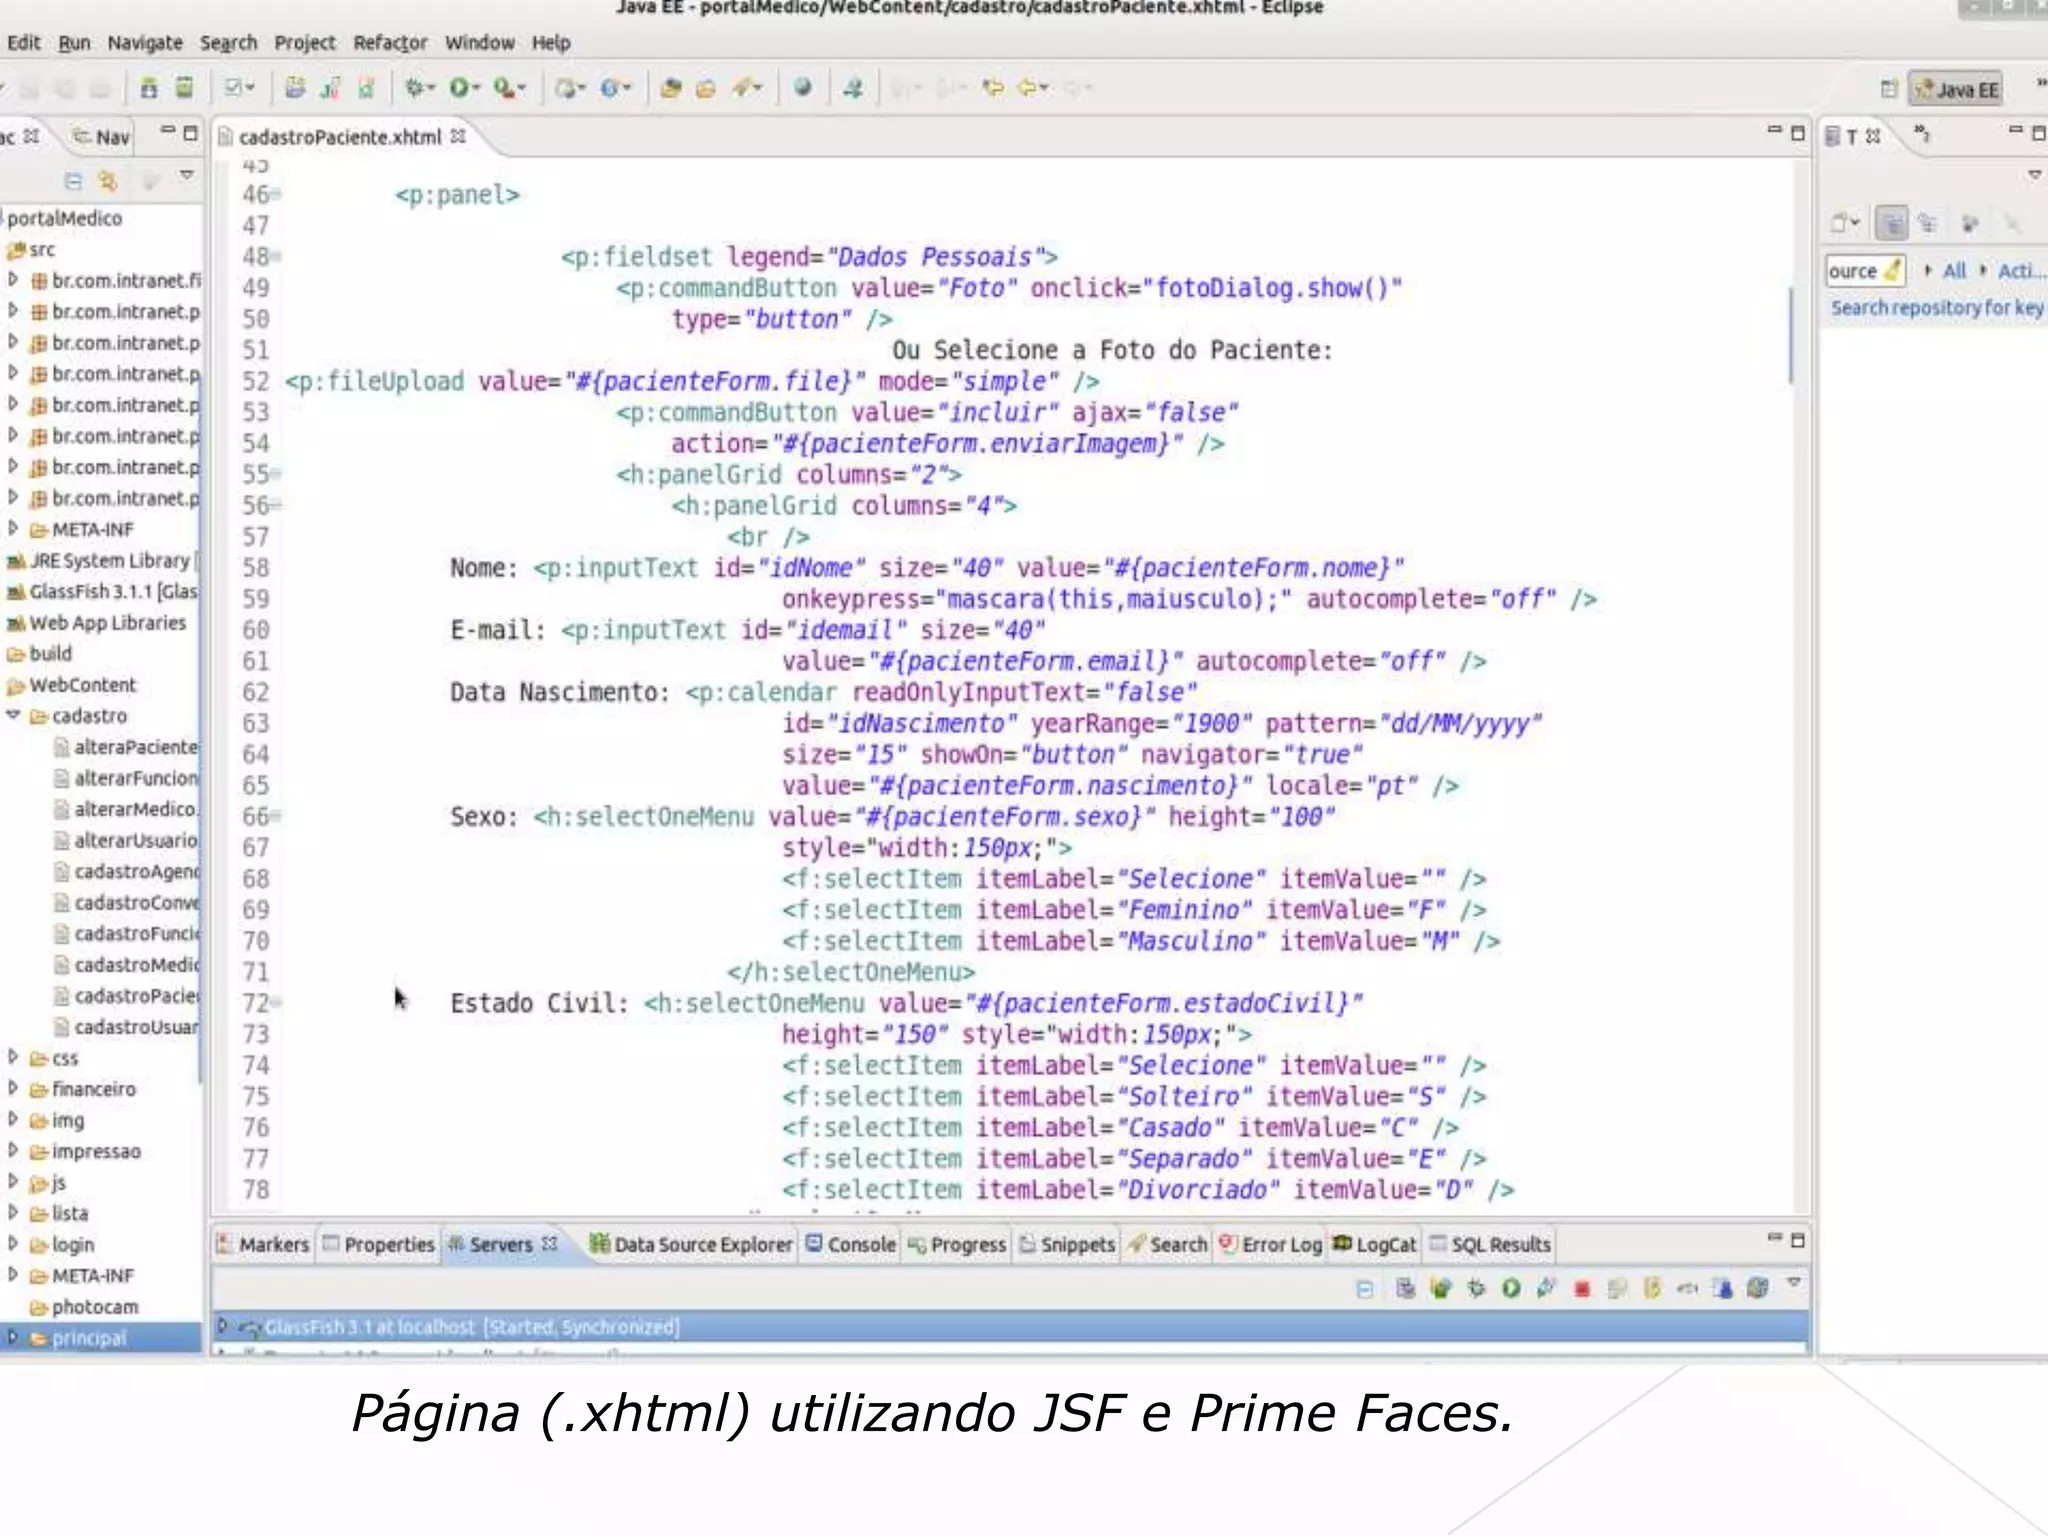Open the Navigate menu

tap(145, 43)
